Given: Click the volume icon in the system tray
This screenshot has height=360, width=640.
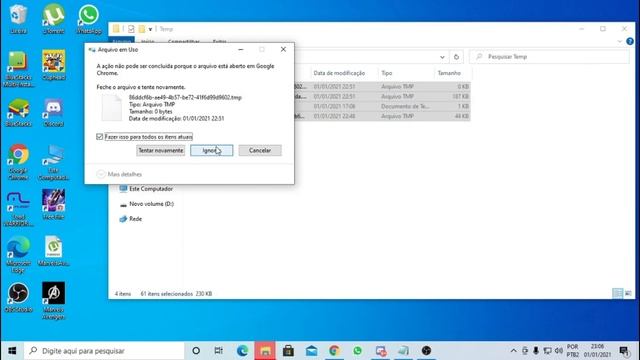Looking at the screenshot, I should 558,351.
